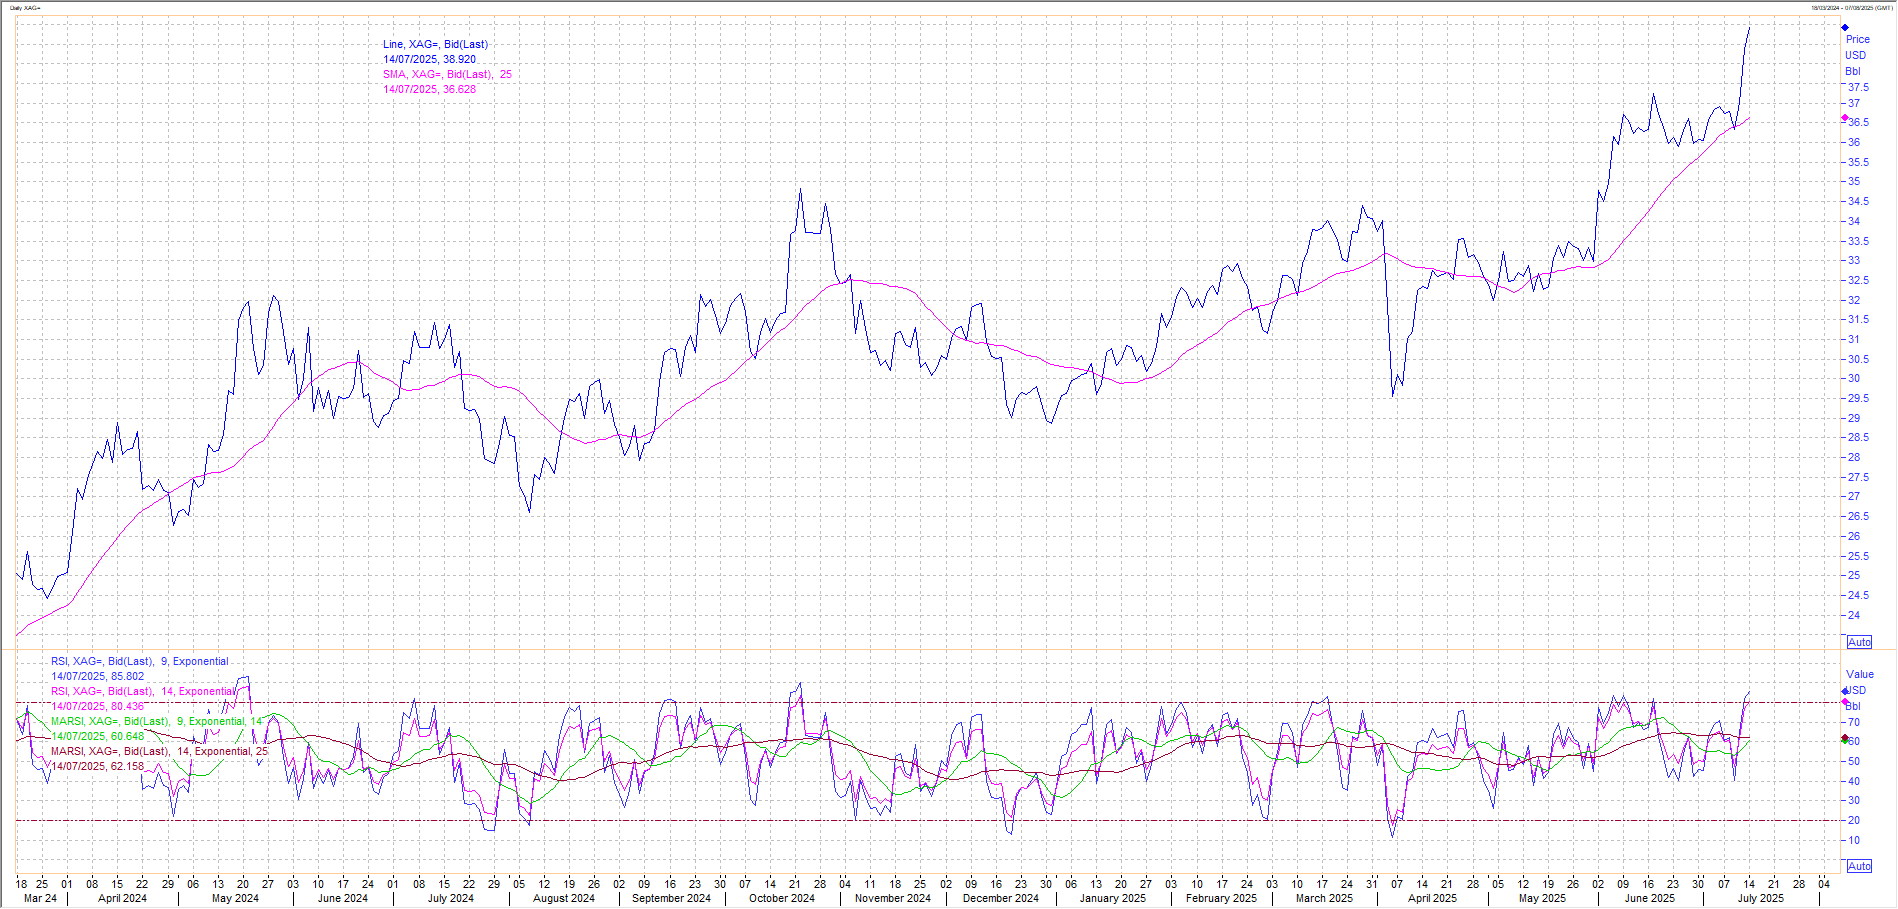Click the 'July 2025' month label
Image resolution: width=1898 pixels, height=909 pixels.
pos(1761,898)
